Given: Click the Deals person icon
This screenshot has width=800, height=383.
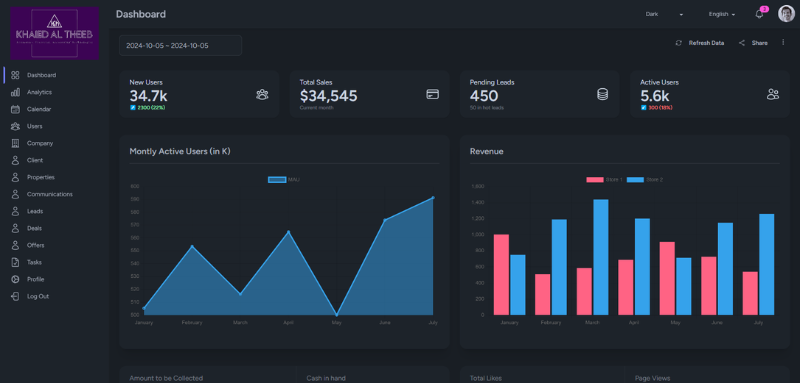Looking at the screenshot, I should (x=15, y=228).
